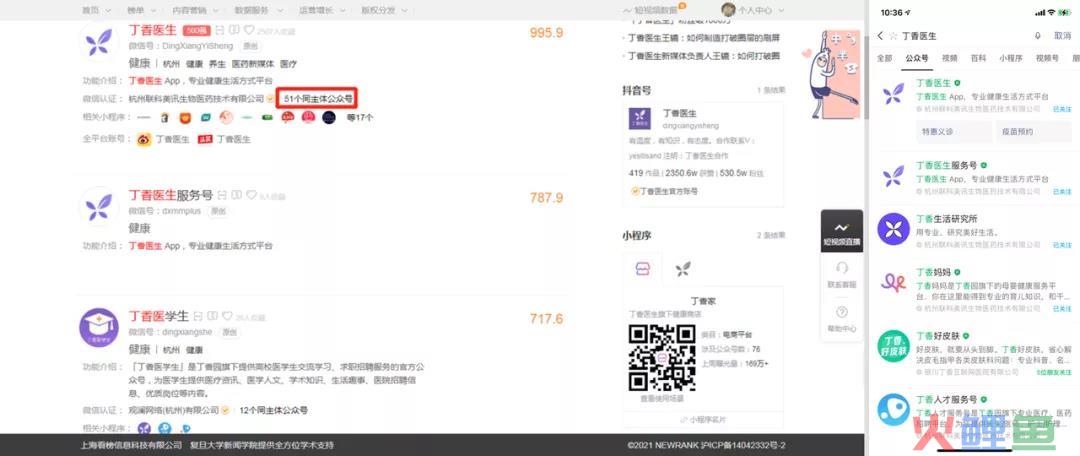Select 全部 tab in phone search
The image size is (1080, 456).
884,59
